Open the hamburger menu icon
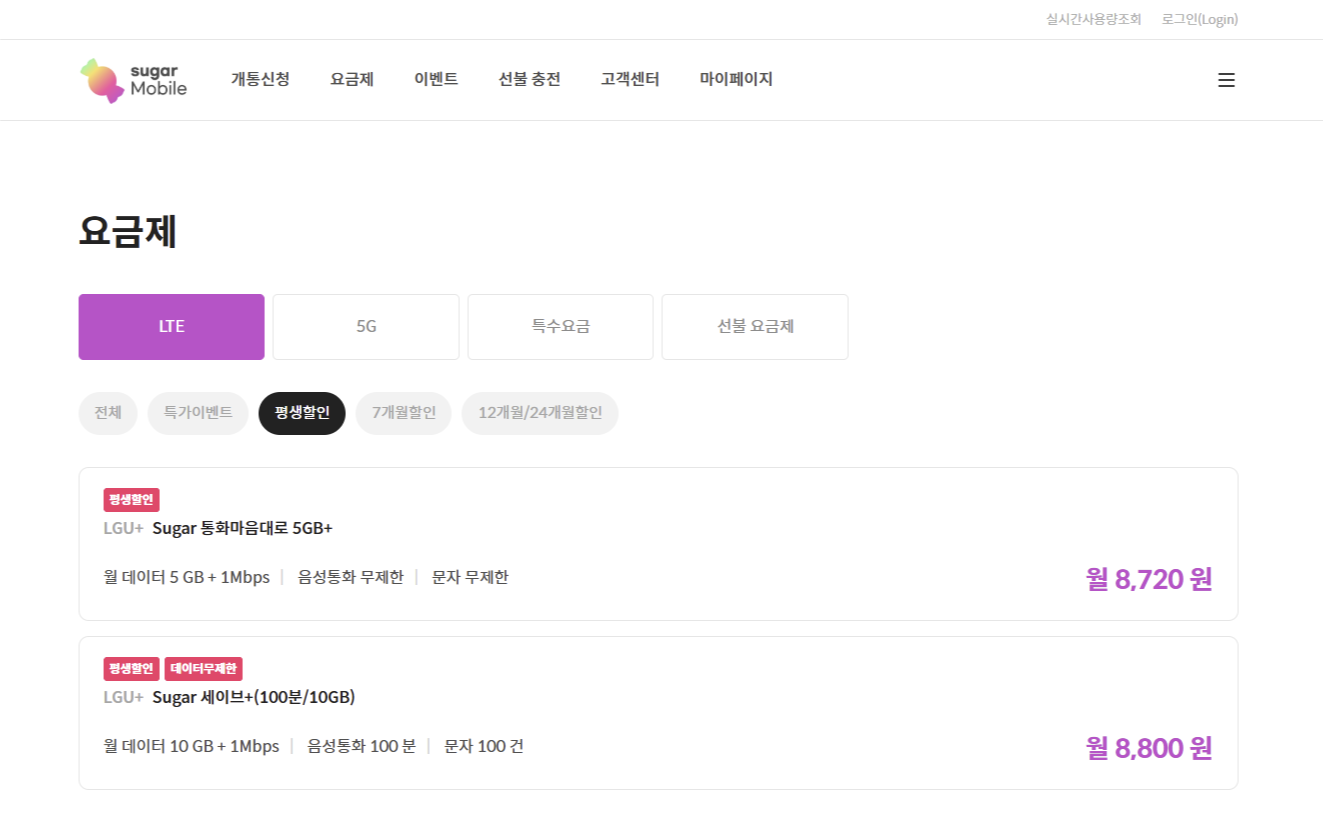The width and height of the screenshot is (1323, 829). click(1226, 80)
